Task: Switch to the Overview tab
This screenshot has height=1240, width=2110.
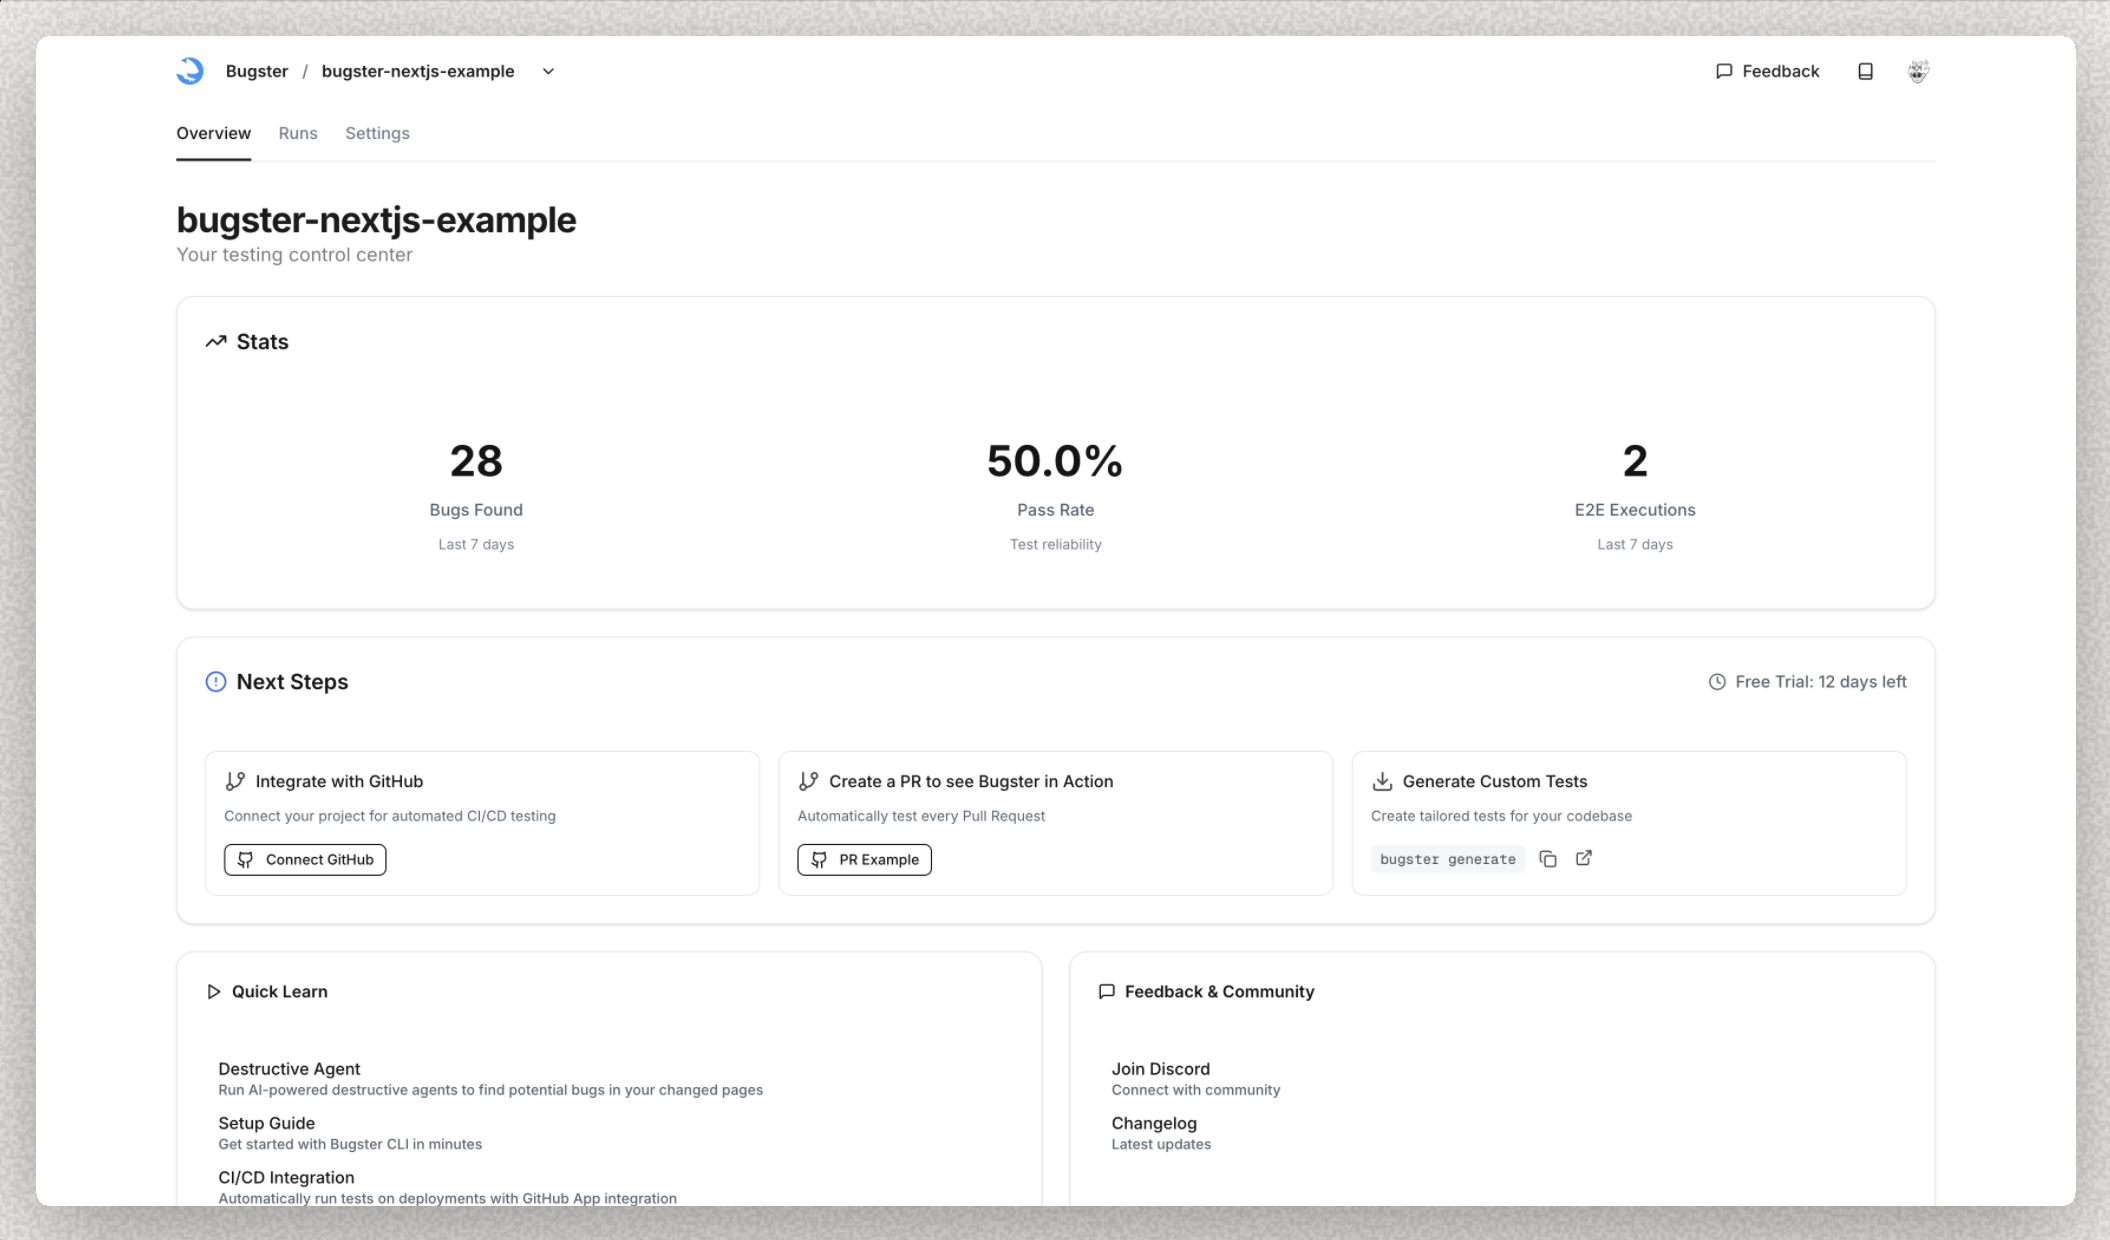Action: [x=214, y=133]
